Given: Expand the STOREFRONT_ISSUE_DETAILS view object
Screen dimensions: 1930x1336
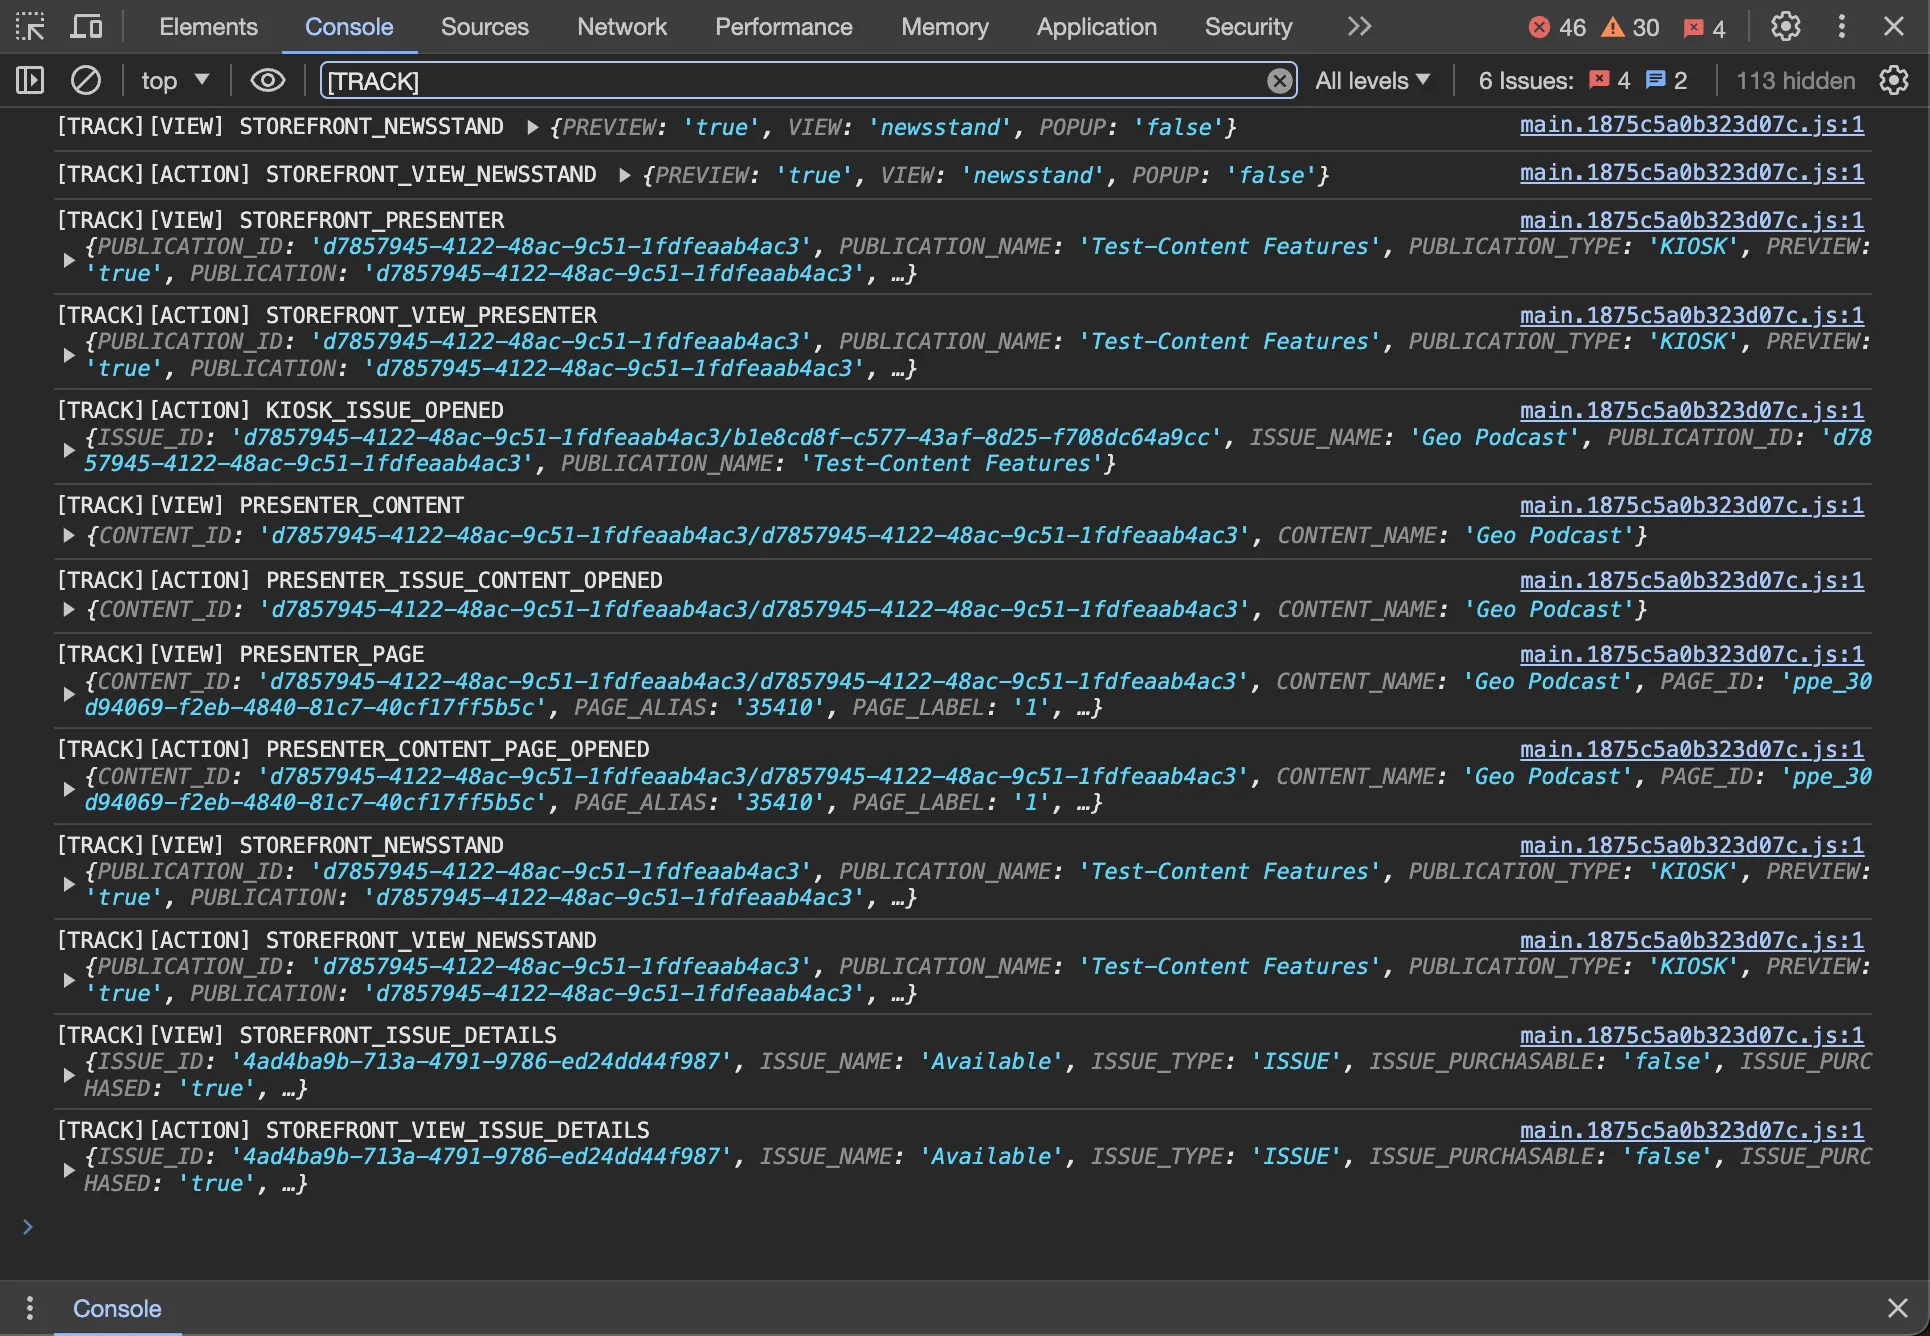Looking at the screenshot, I should pos(69,1075).
